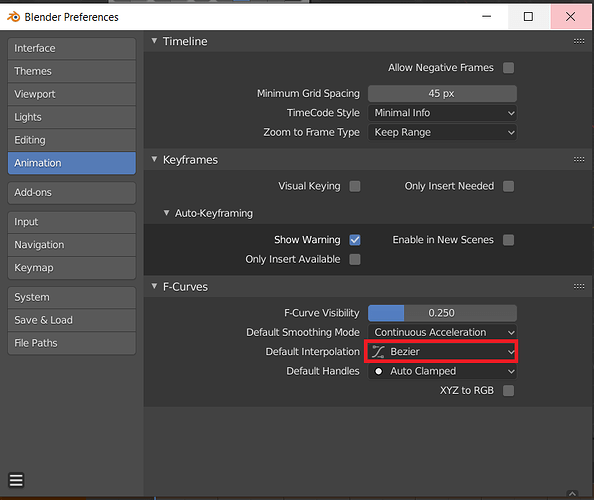Open Zoom to Frame Type dropdown
594x500 pixels.
coord(442,132)
